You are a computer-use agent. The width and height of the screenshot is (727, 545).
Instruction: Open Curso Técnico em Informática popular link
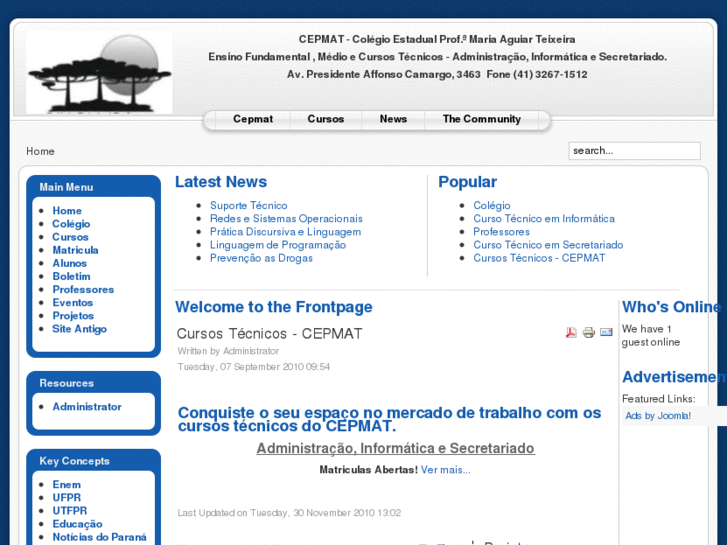coord(544,218)
